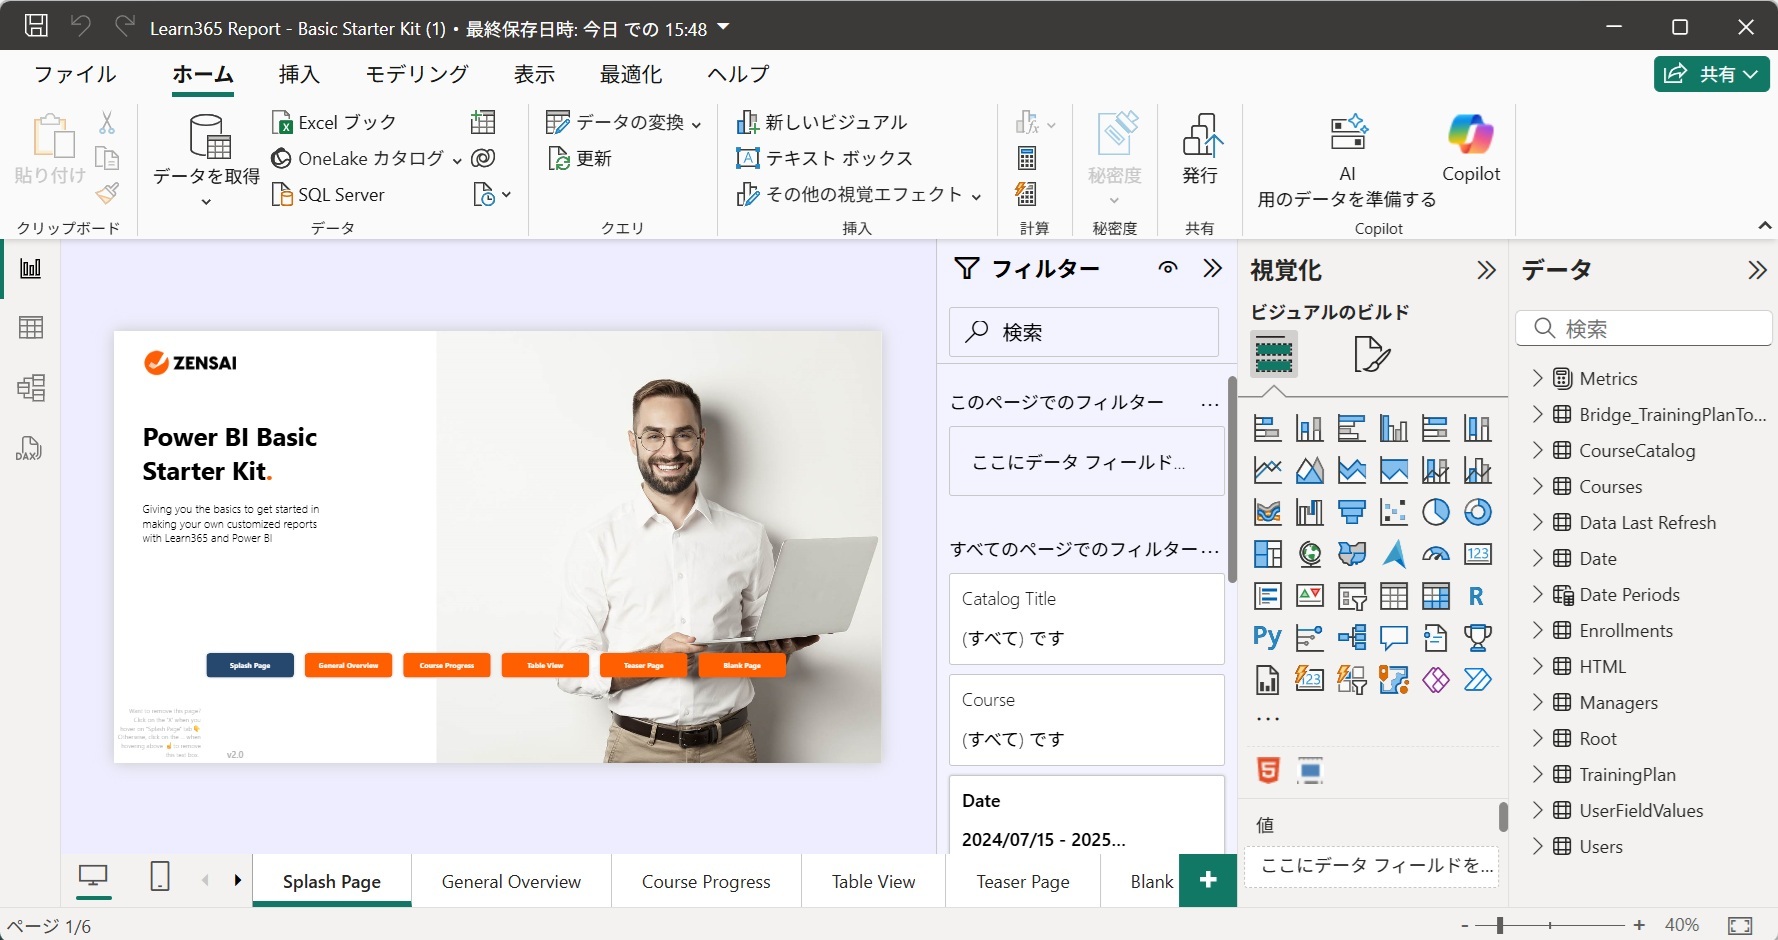Select the treemap visual icon
Viewport: 1778px width, 940px height.
coord(1267,554)
